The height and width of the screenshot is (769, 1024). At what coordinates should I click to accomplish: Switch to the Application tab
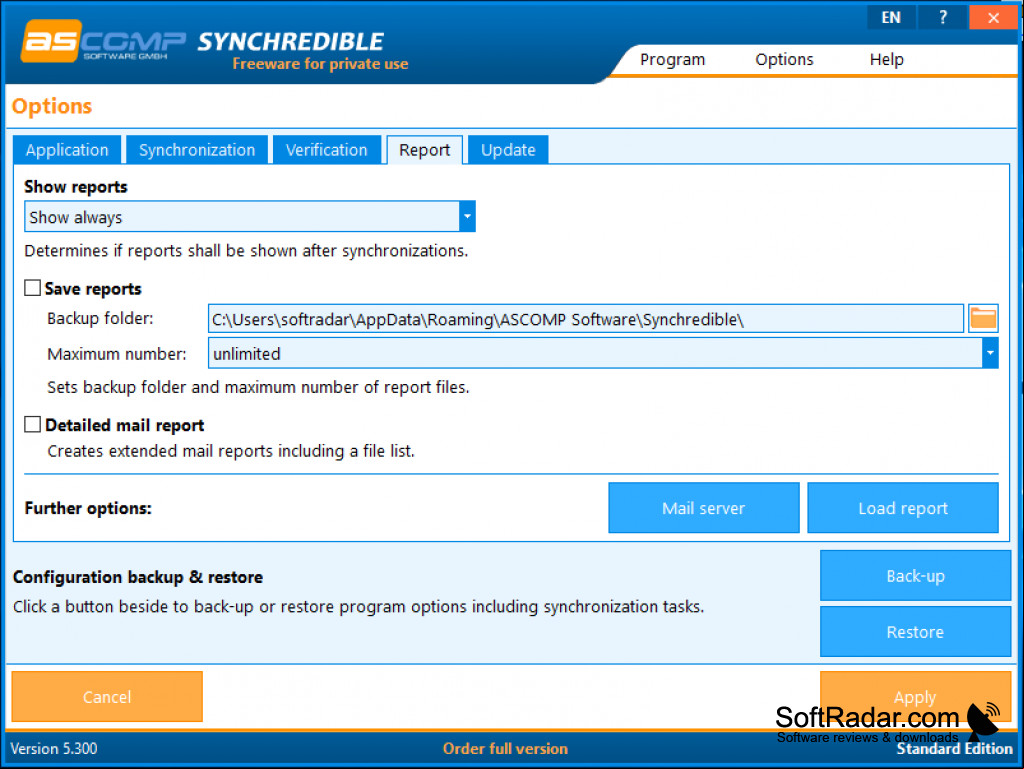pyautogui.click(x=67, y=150)
